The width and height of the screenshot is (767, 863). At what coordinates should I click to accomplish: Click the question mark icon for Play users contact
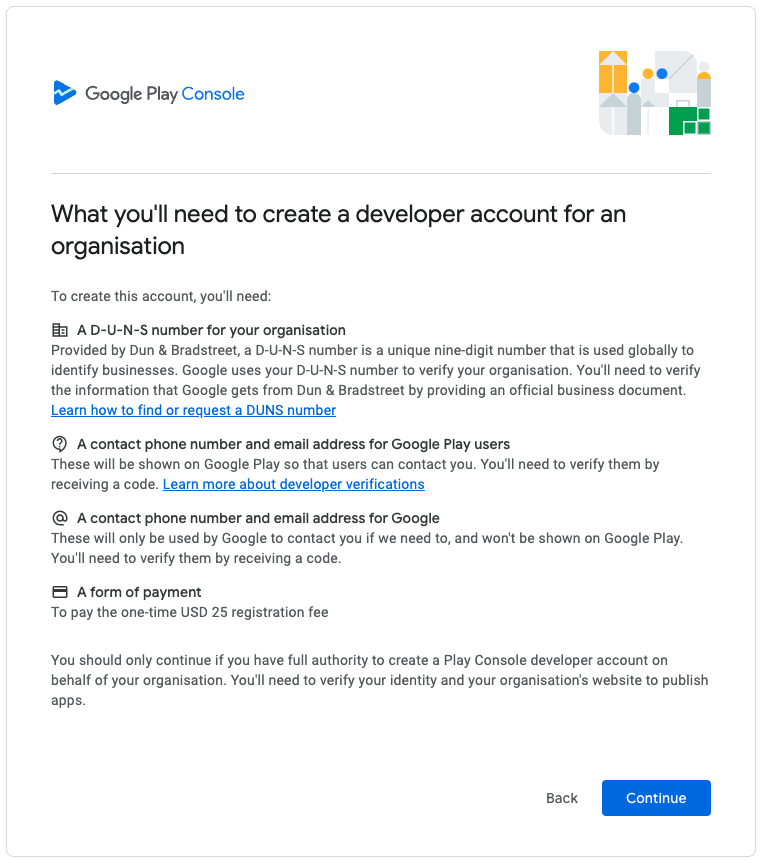[59, 444]
